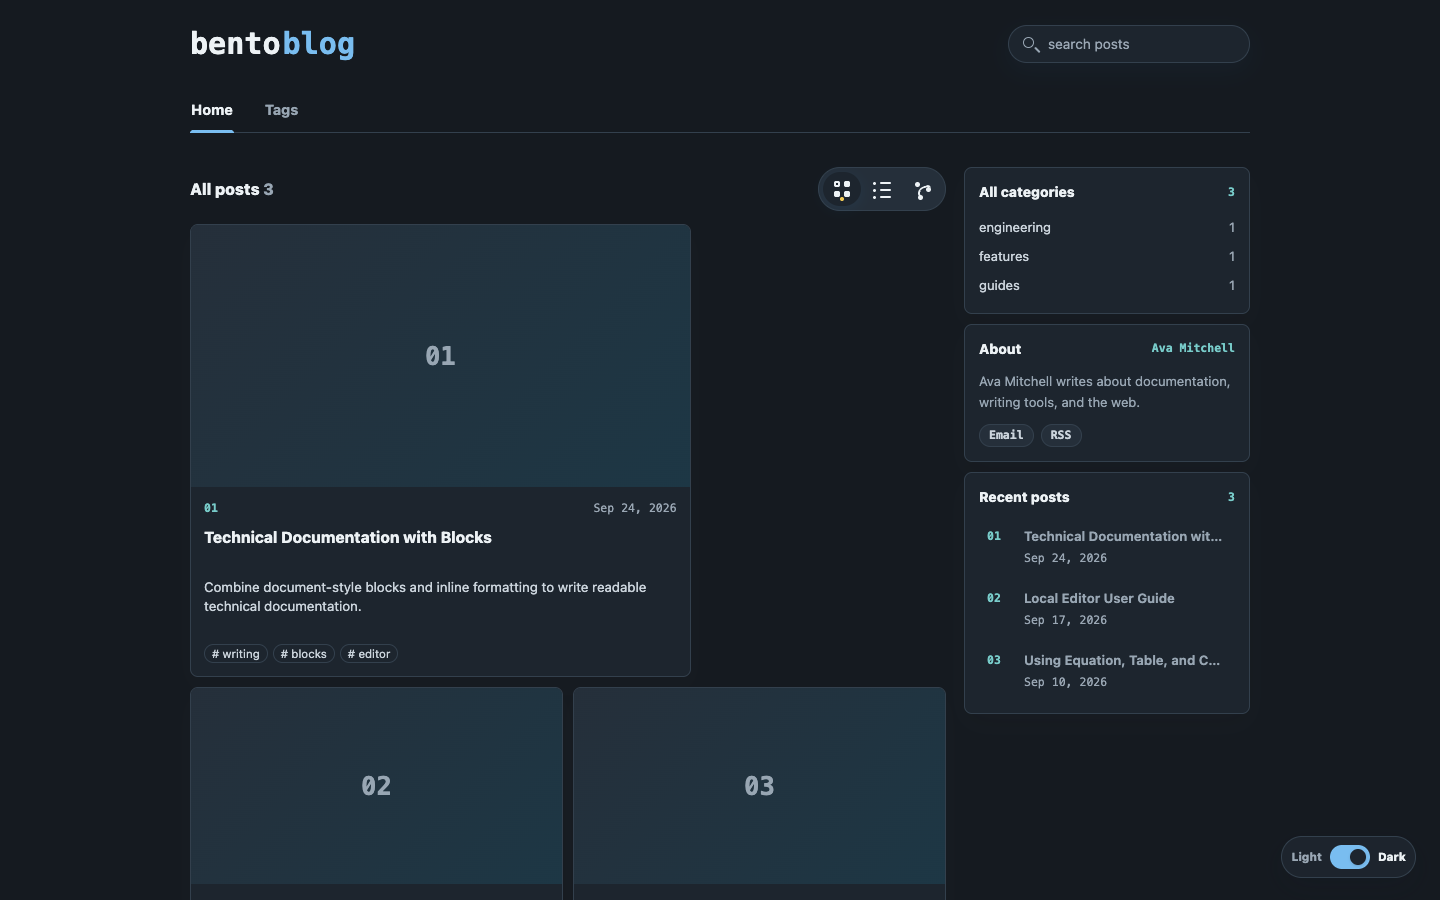Click the search magnifier icon

click(1031, 44)
